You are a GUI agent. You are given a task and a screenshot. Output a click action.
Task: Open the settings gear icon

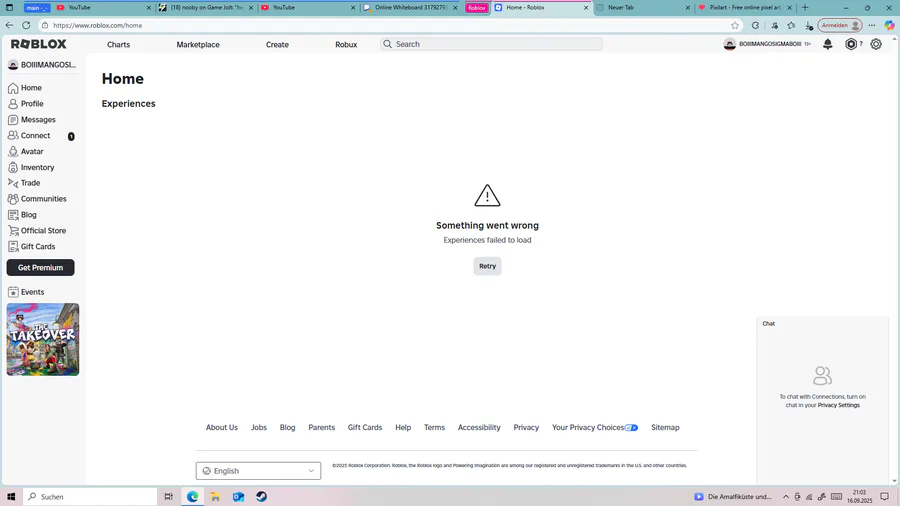pos(876,44)
